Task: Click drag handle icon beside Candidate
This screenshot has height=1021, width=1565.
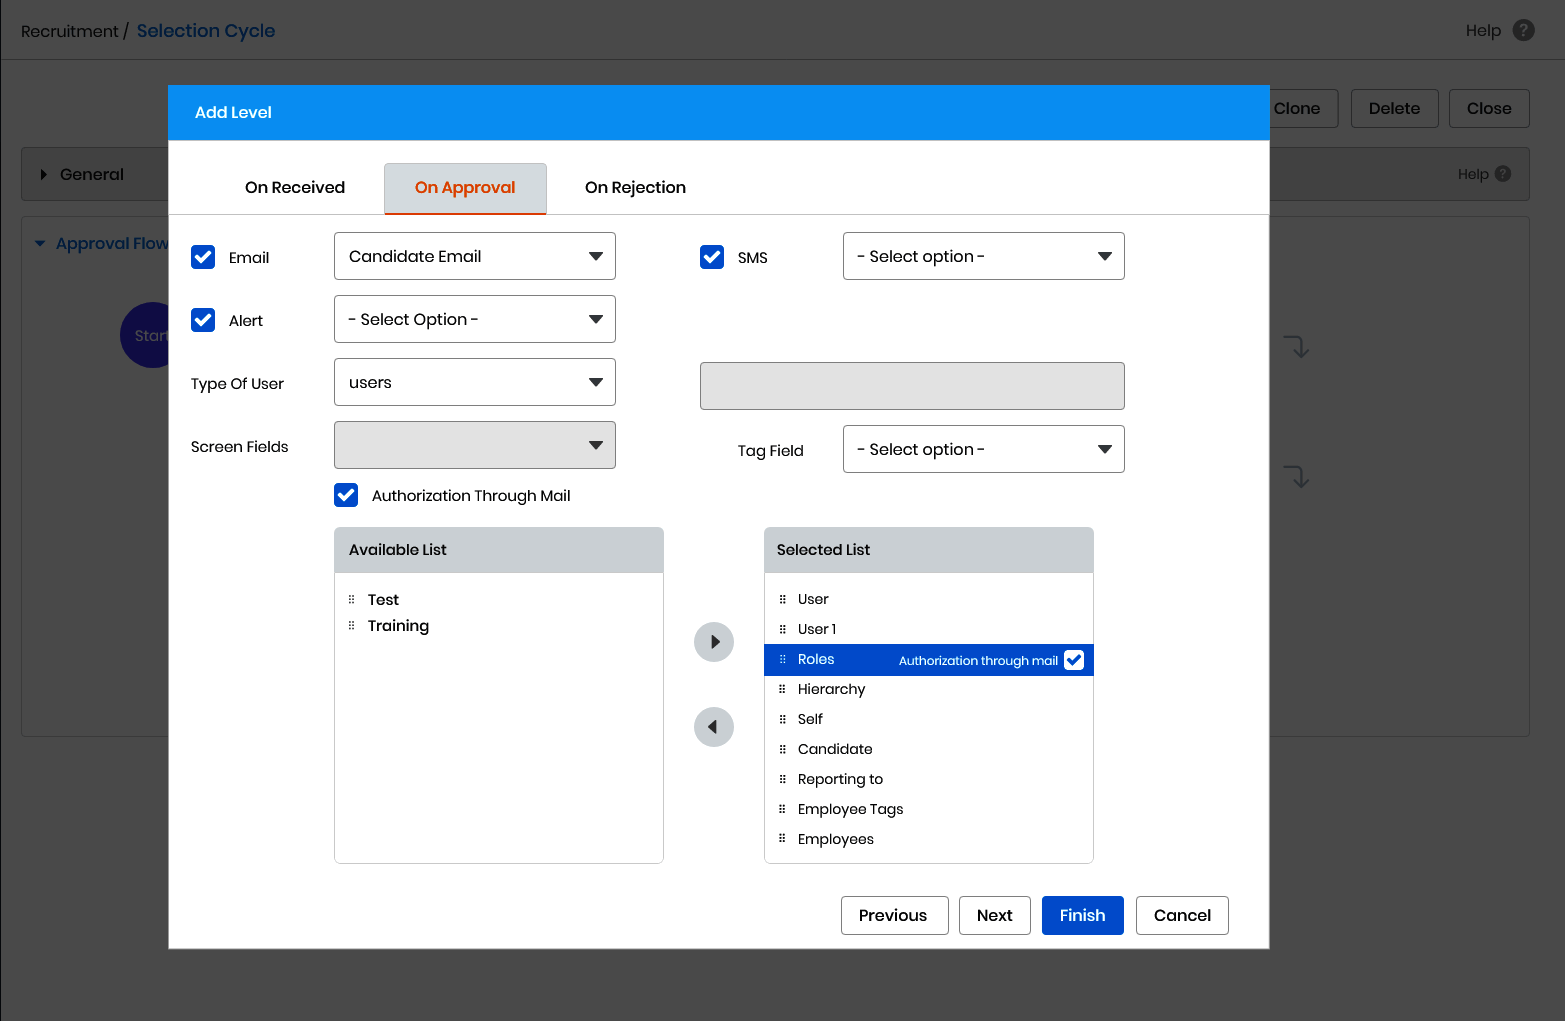Action: click(782, 749)
